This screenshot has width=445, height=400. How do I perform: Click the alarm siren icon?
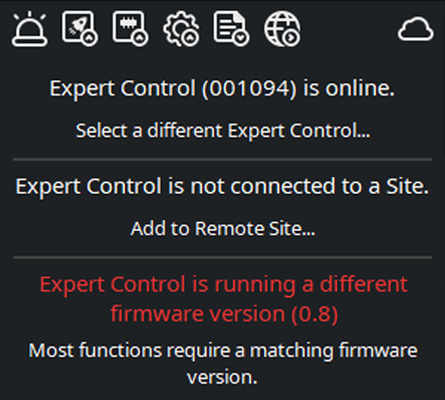click(30, 29)
